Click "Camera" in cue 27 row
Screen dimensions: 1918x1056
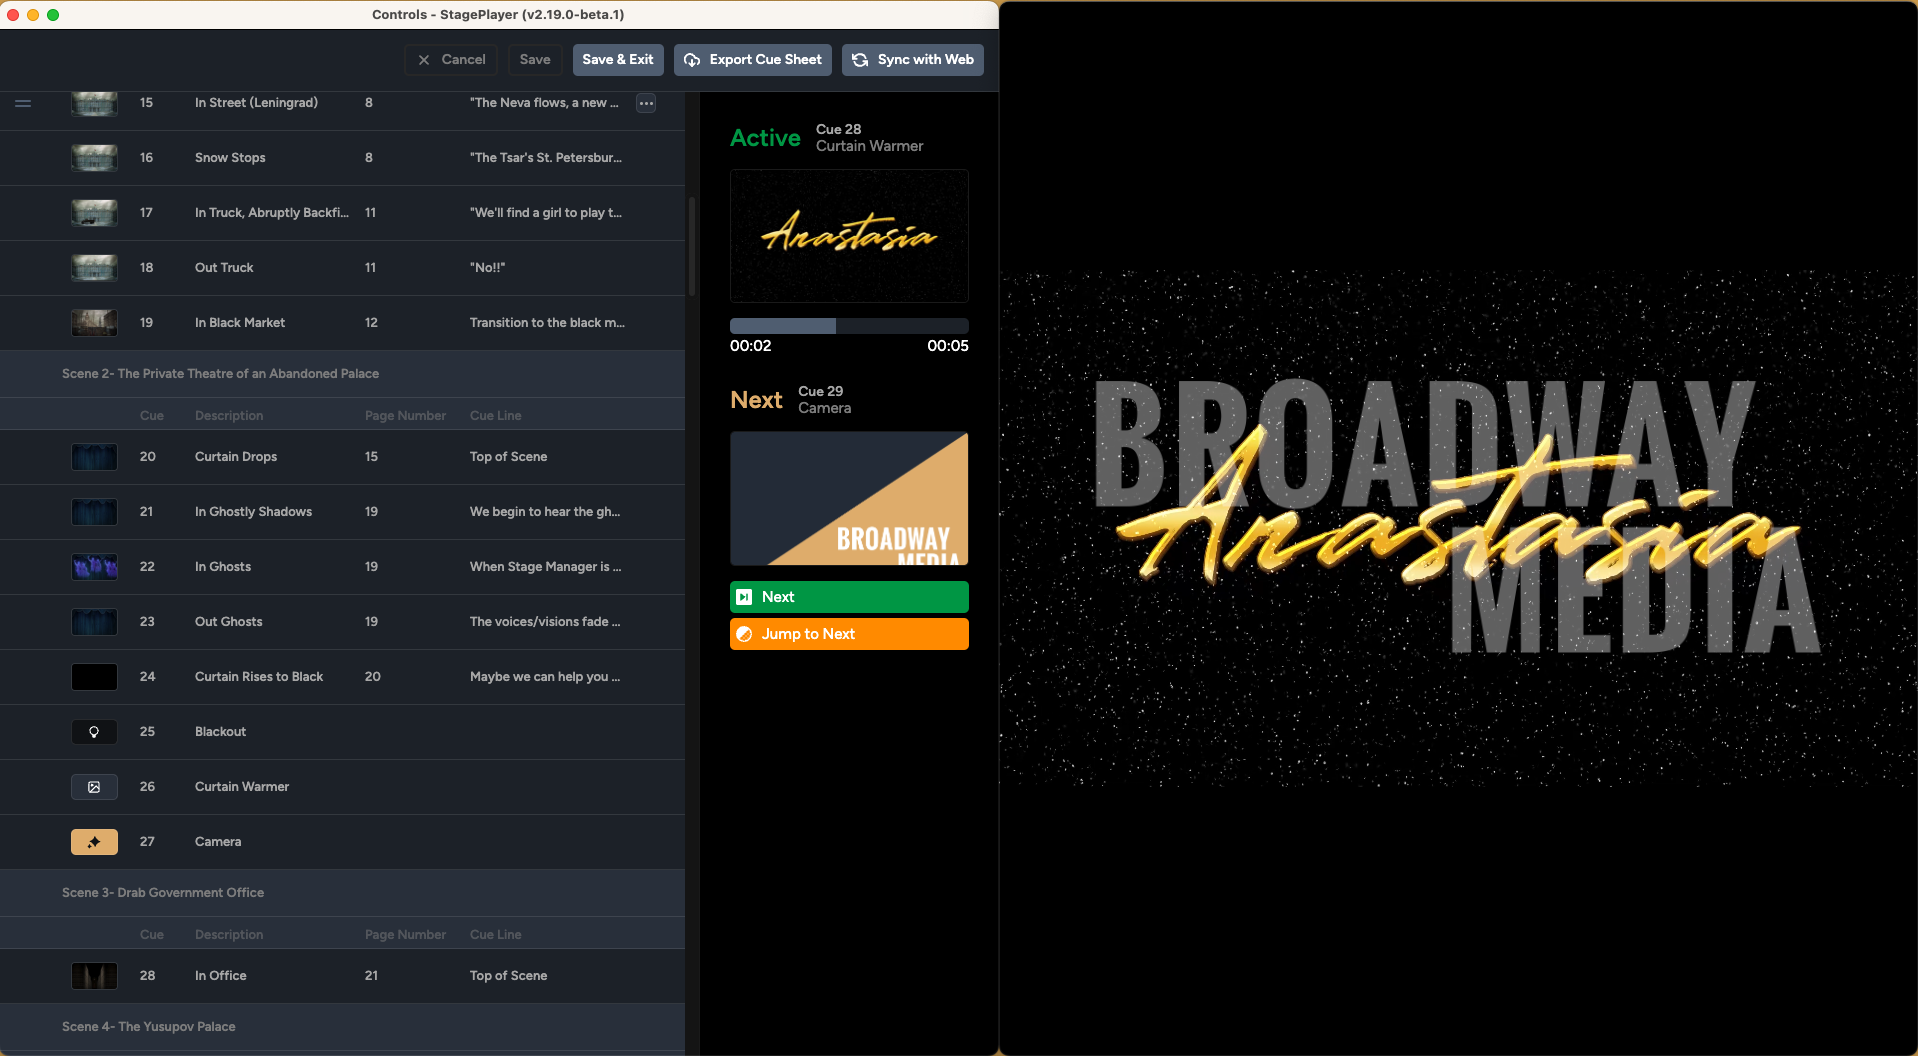click(218, 842)
